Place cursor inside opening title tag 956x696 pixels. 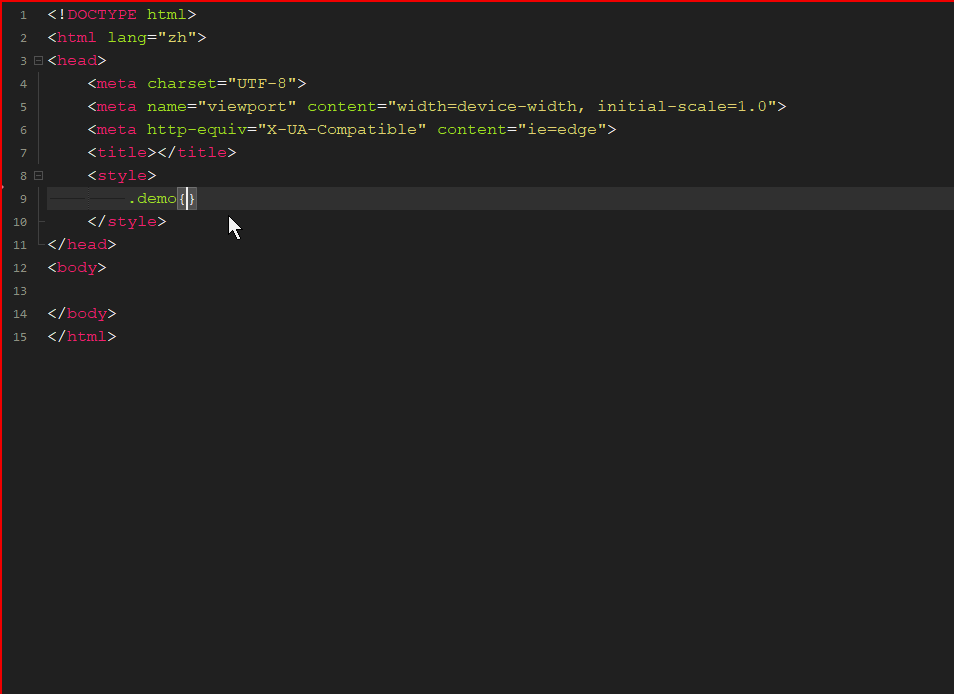(122, 152)
